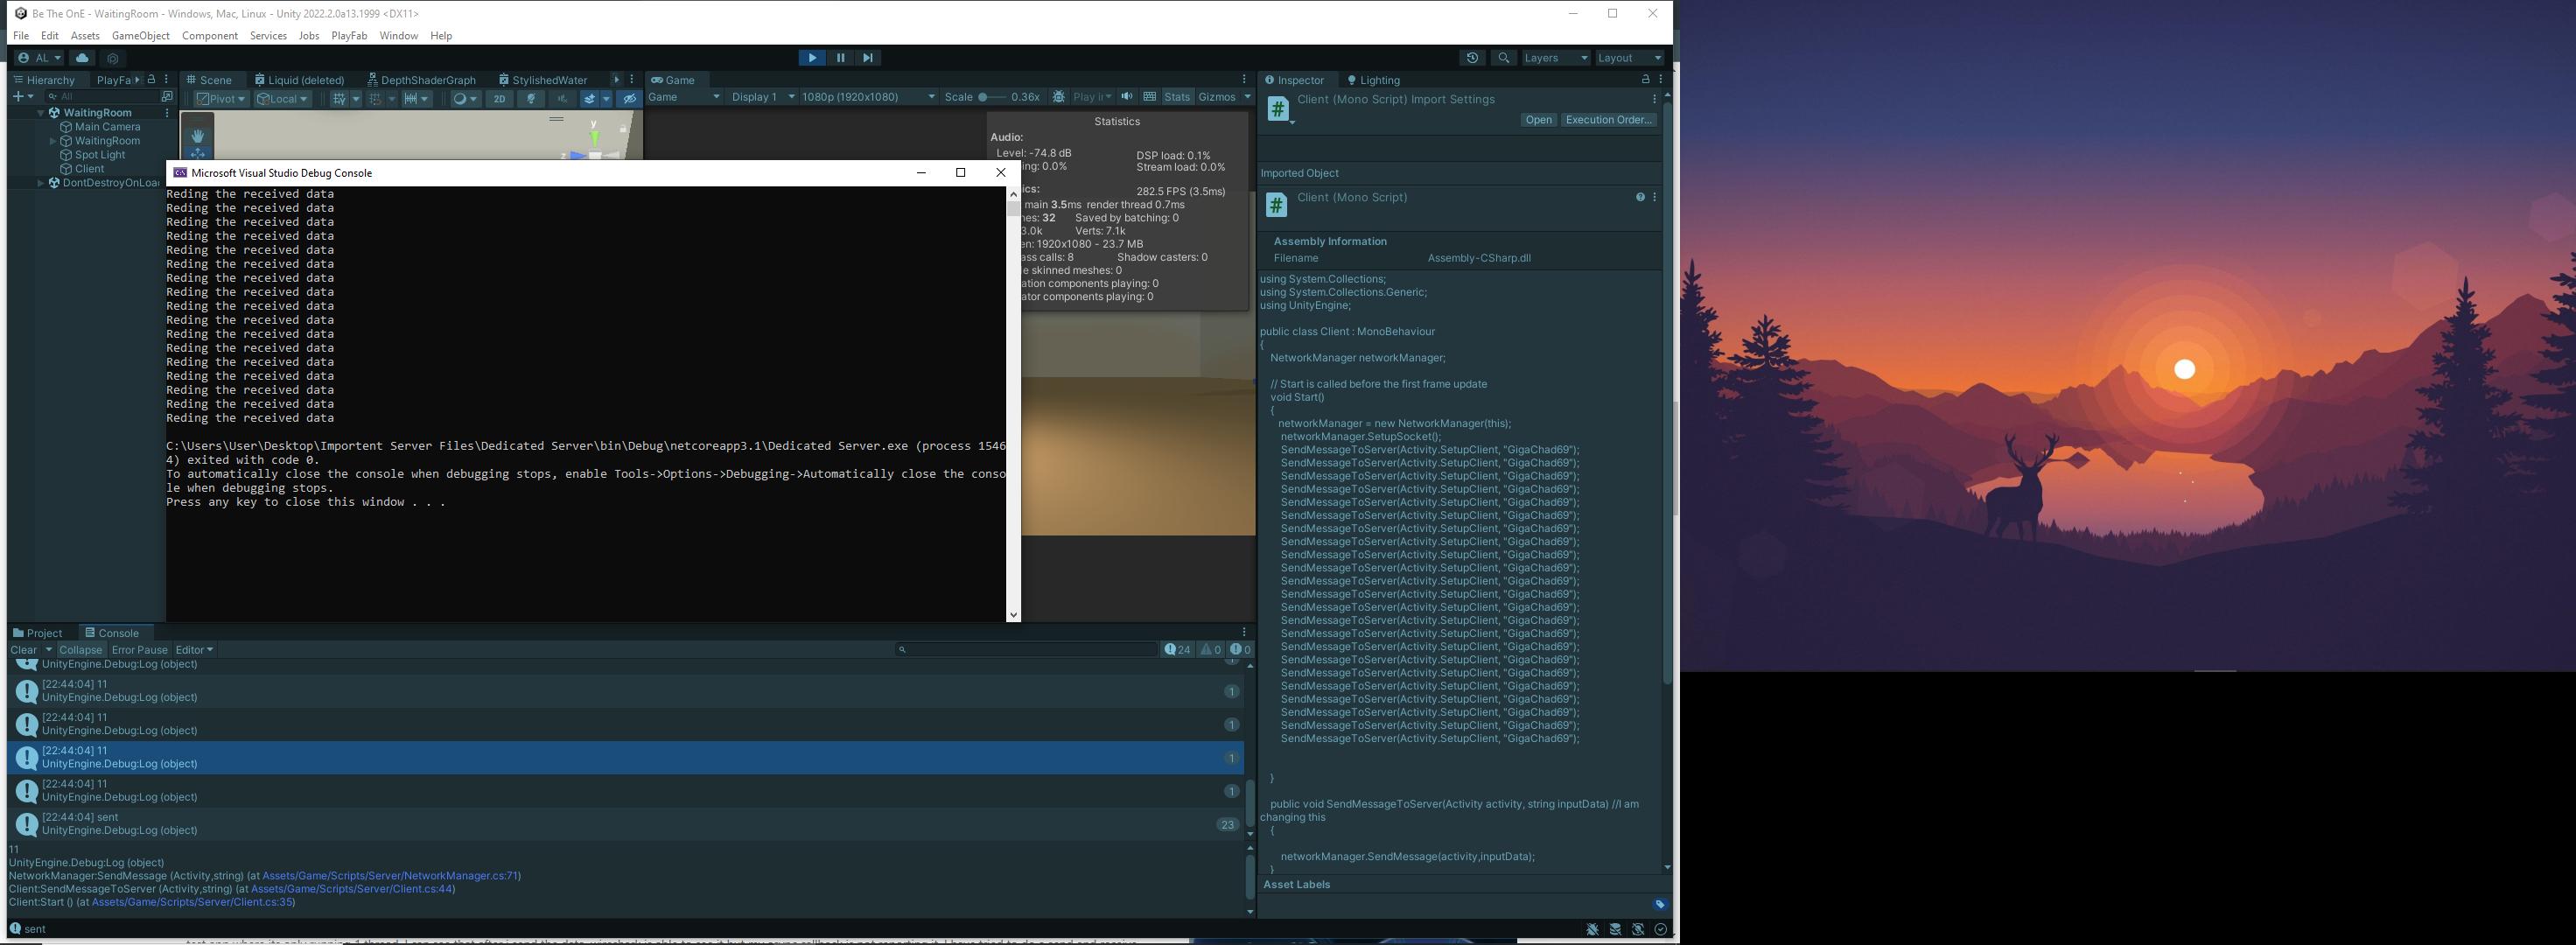Open version control icon beside the cloud button
This screenshot has height=945, width=2576.
[x=113, y=58]
